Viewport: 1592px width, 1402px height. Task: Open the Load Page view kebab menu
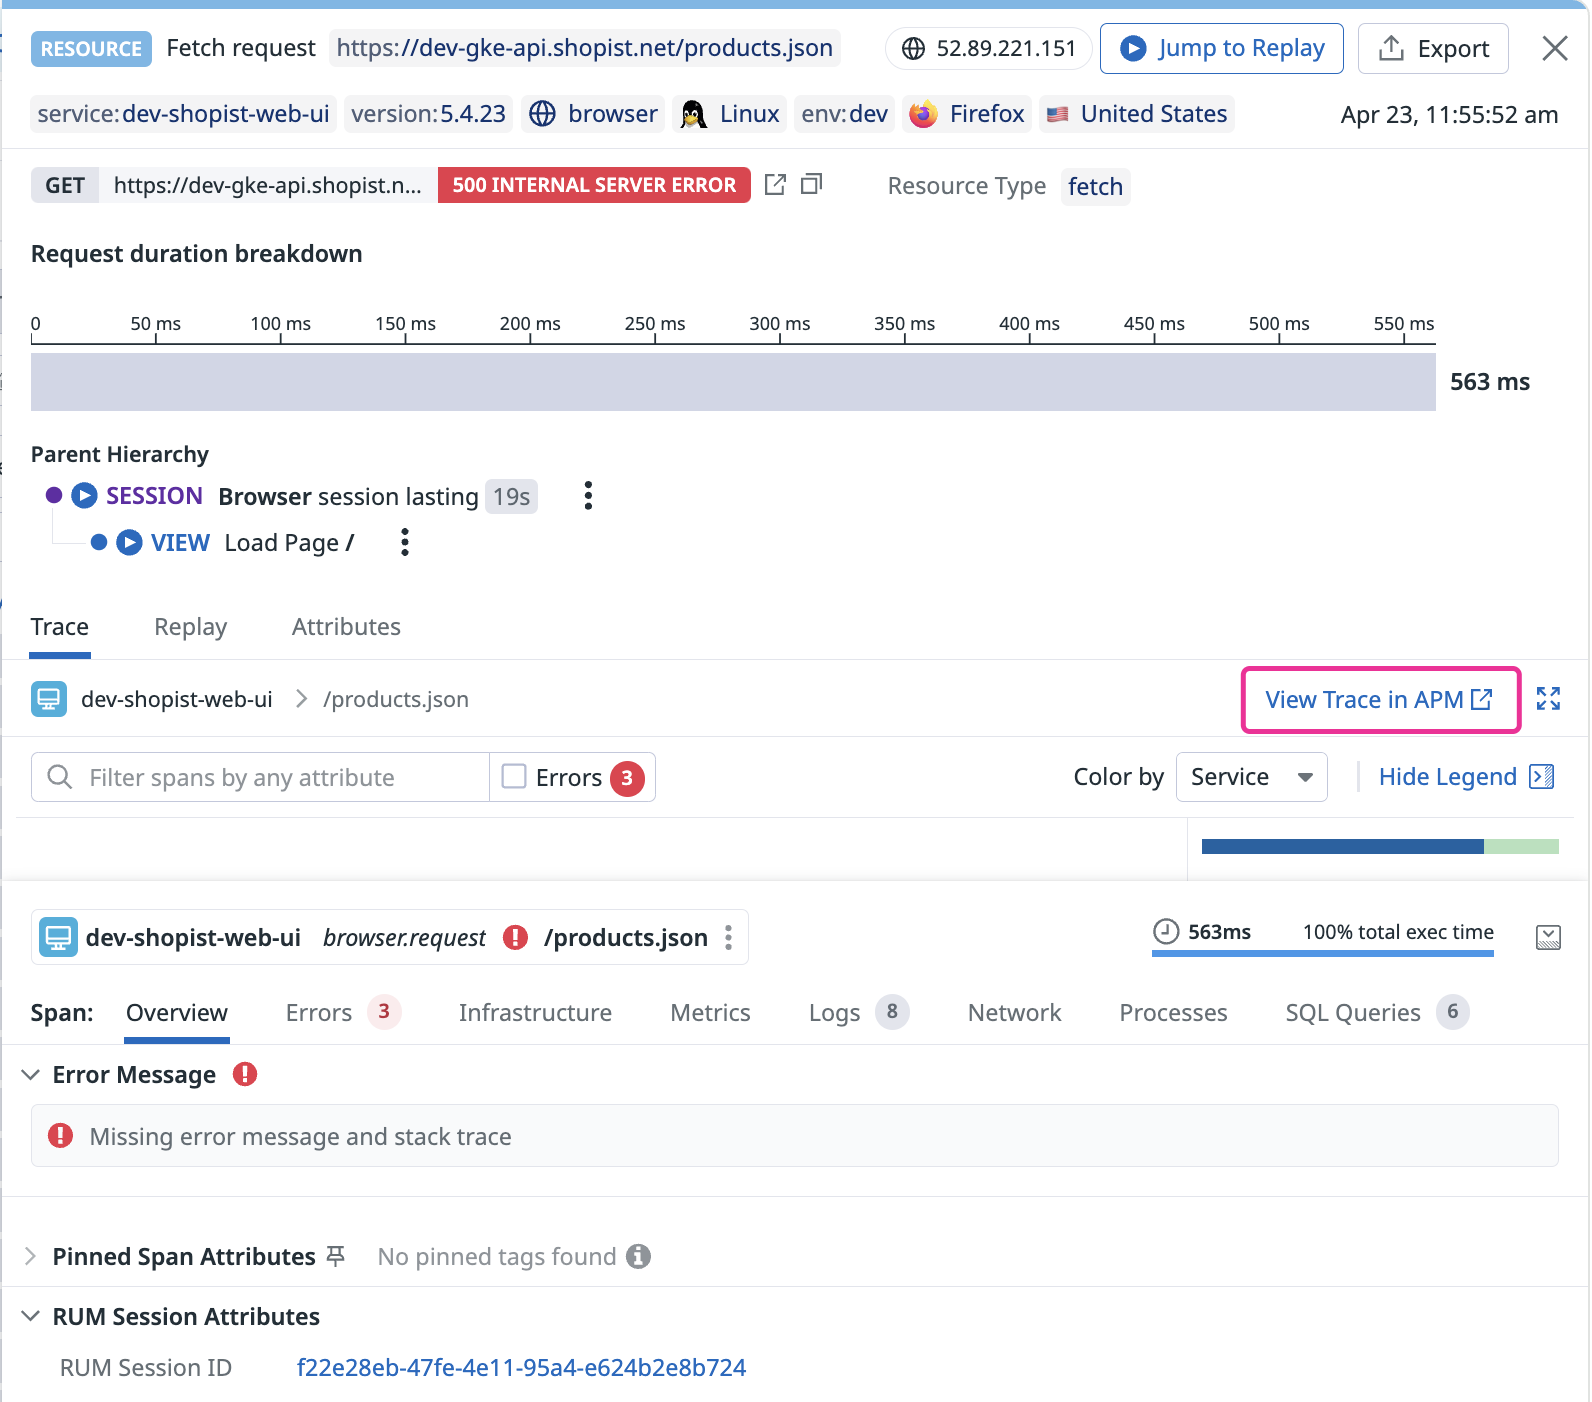point(404,542)
